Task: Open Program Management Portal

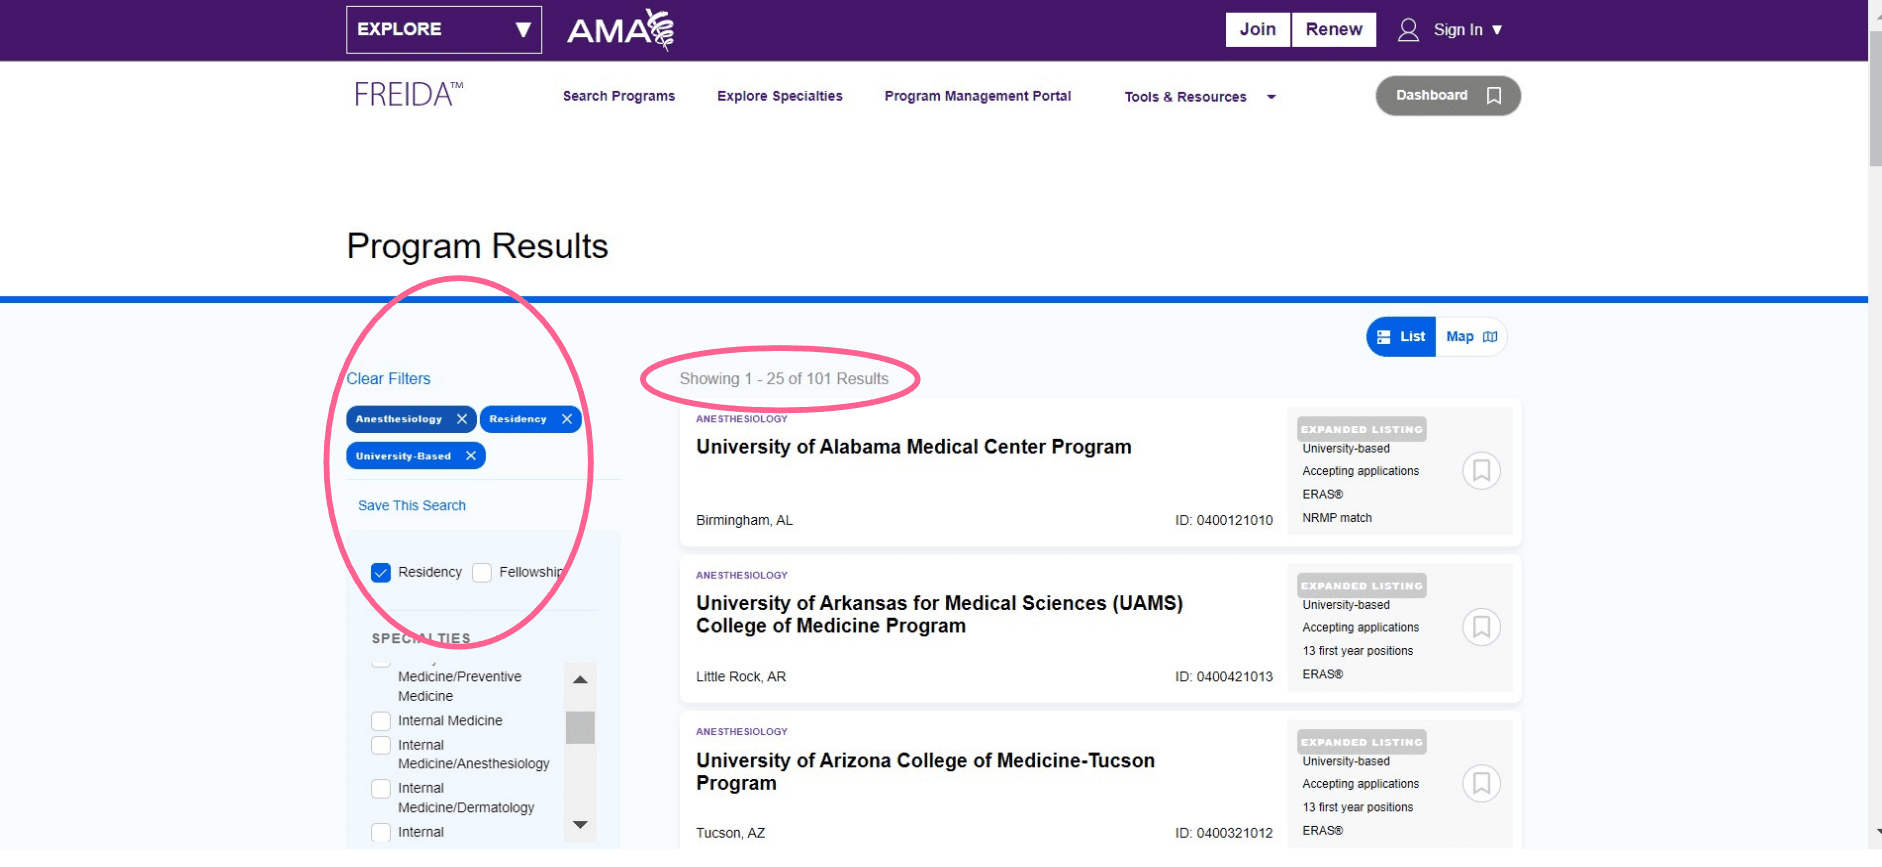Action: tap(978, 96)
